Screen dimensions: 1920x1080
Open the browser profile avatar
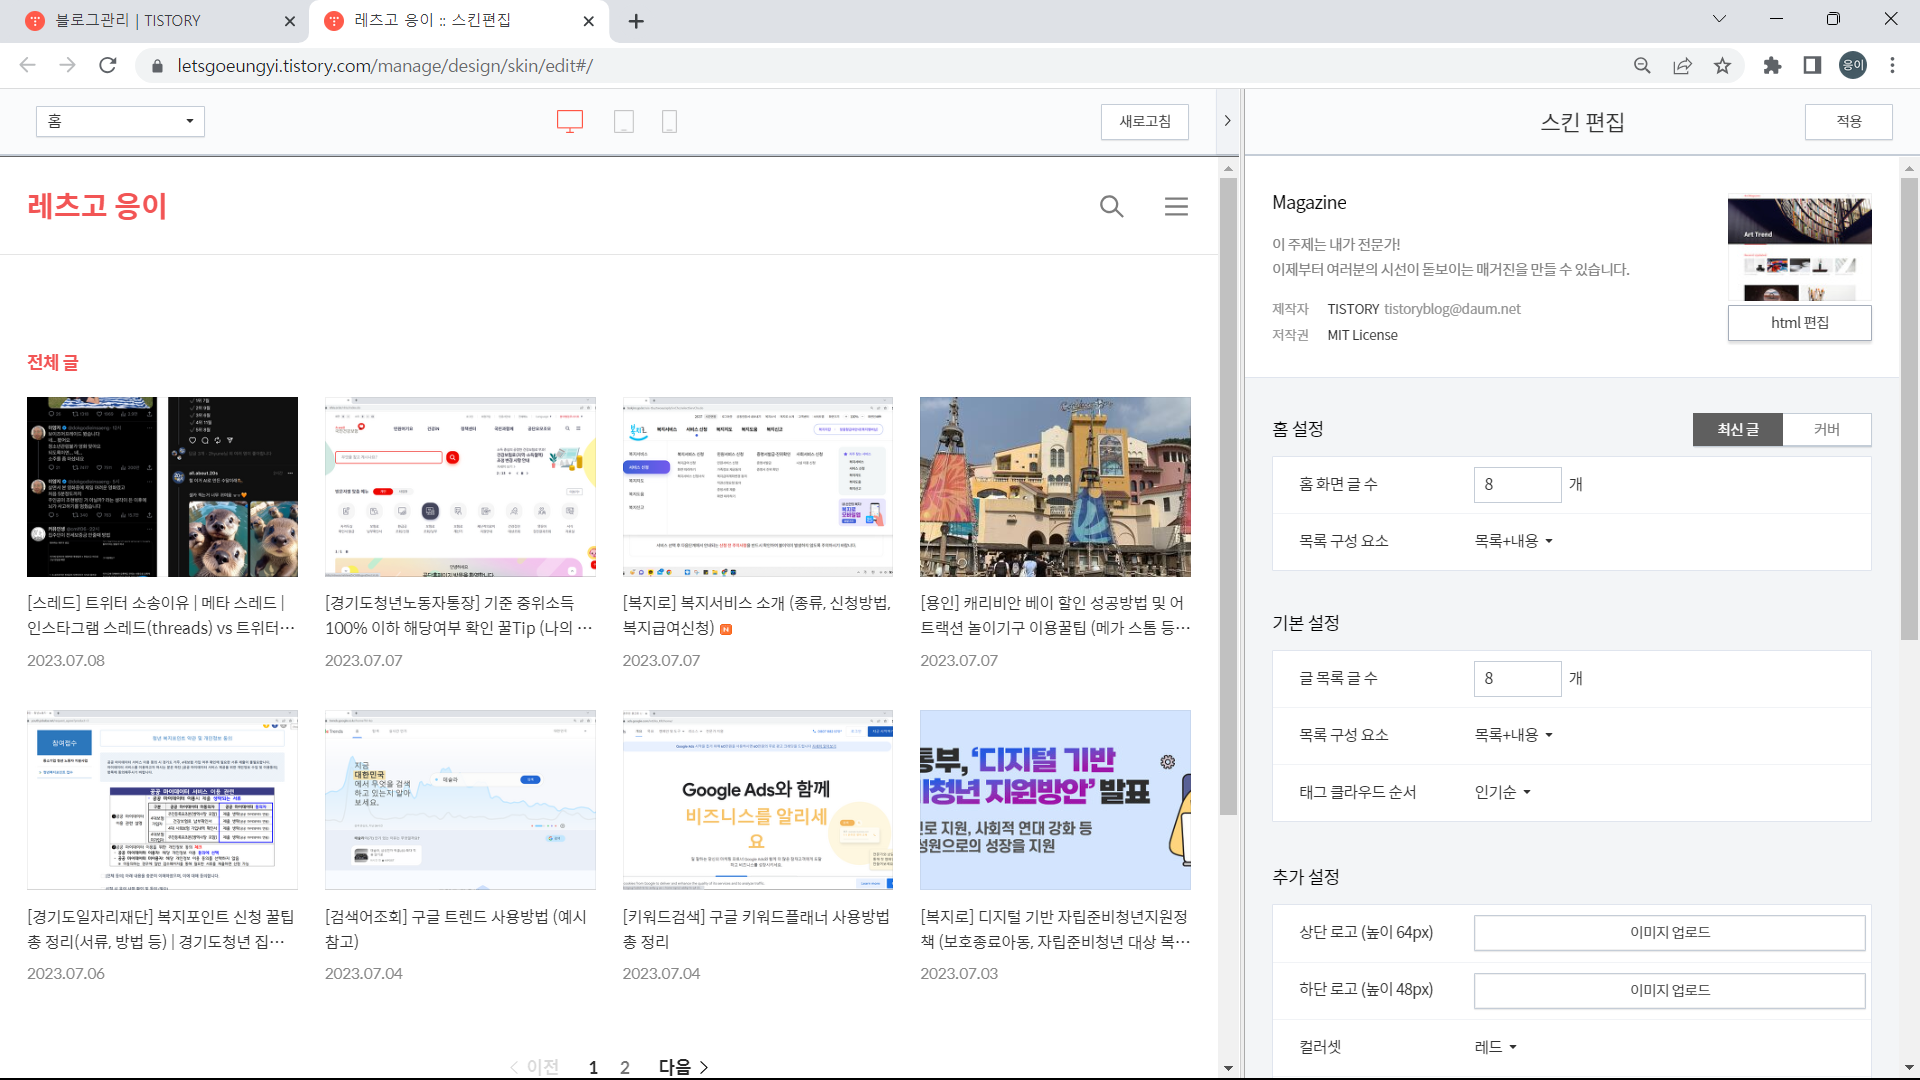coord(1853,65)
